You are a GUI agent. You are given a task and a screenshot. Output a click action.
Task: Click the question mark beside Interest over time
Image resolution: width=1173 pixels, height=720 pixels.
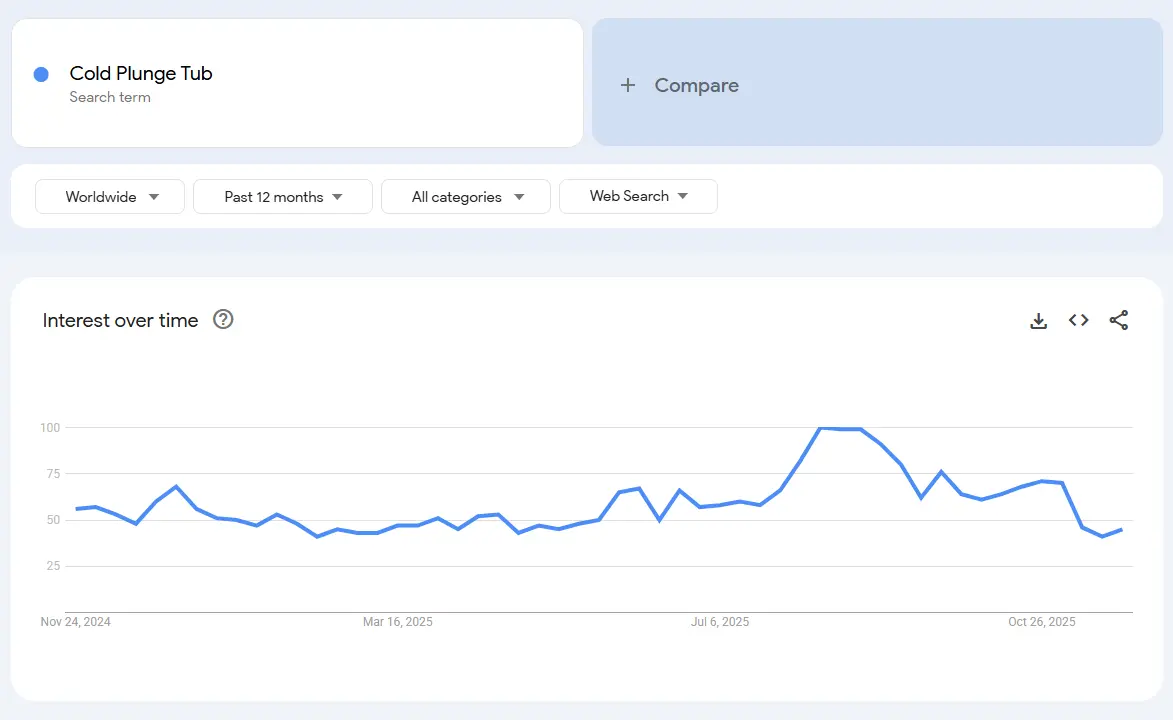point(223,319)
